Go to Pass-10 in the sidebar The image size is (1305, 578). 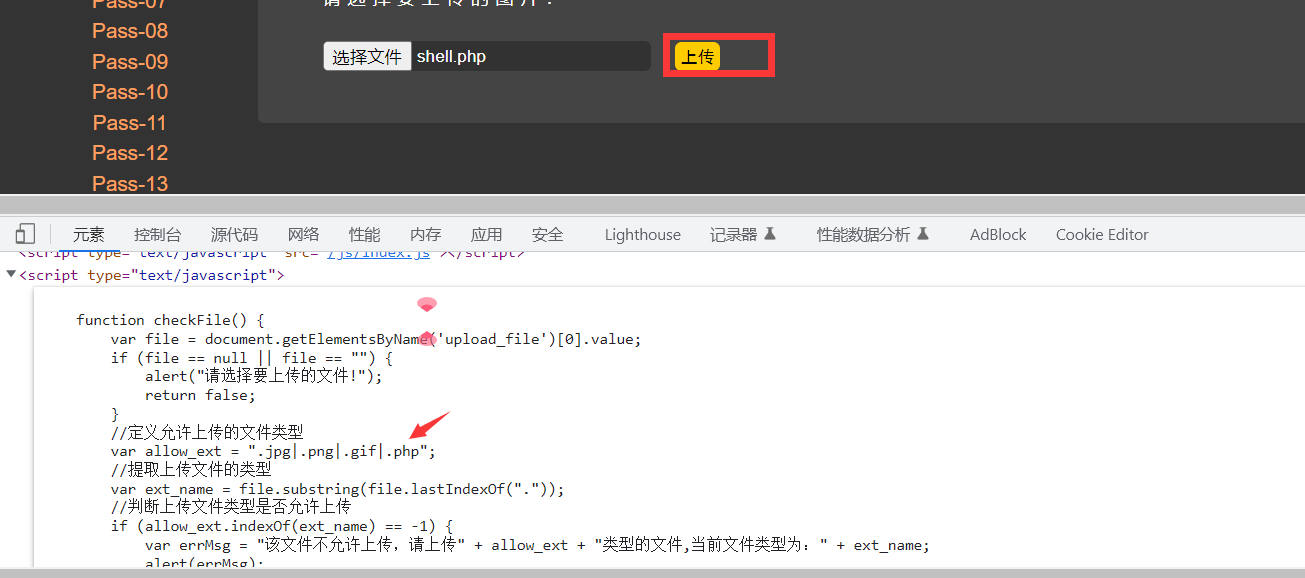(130, 92)
